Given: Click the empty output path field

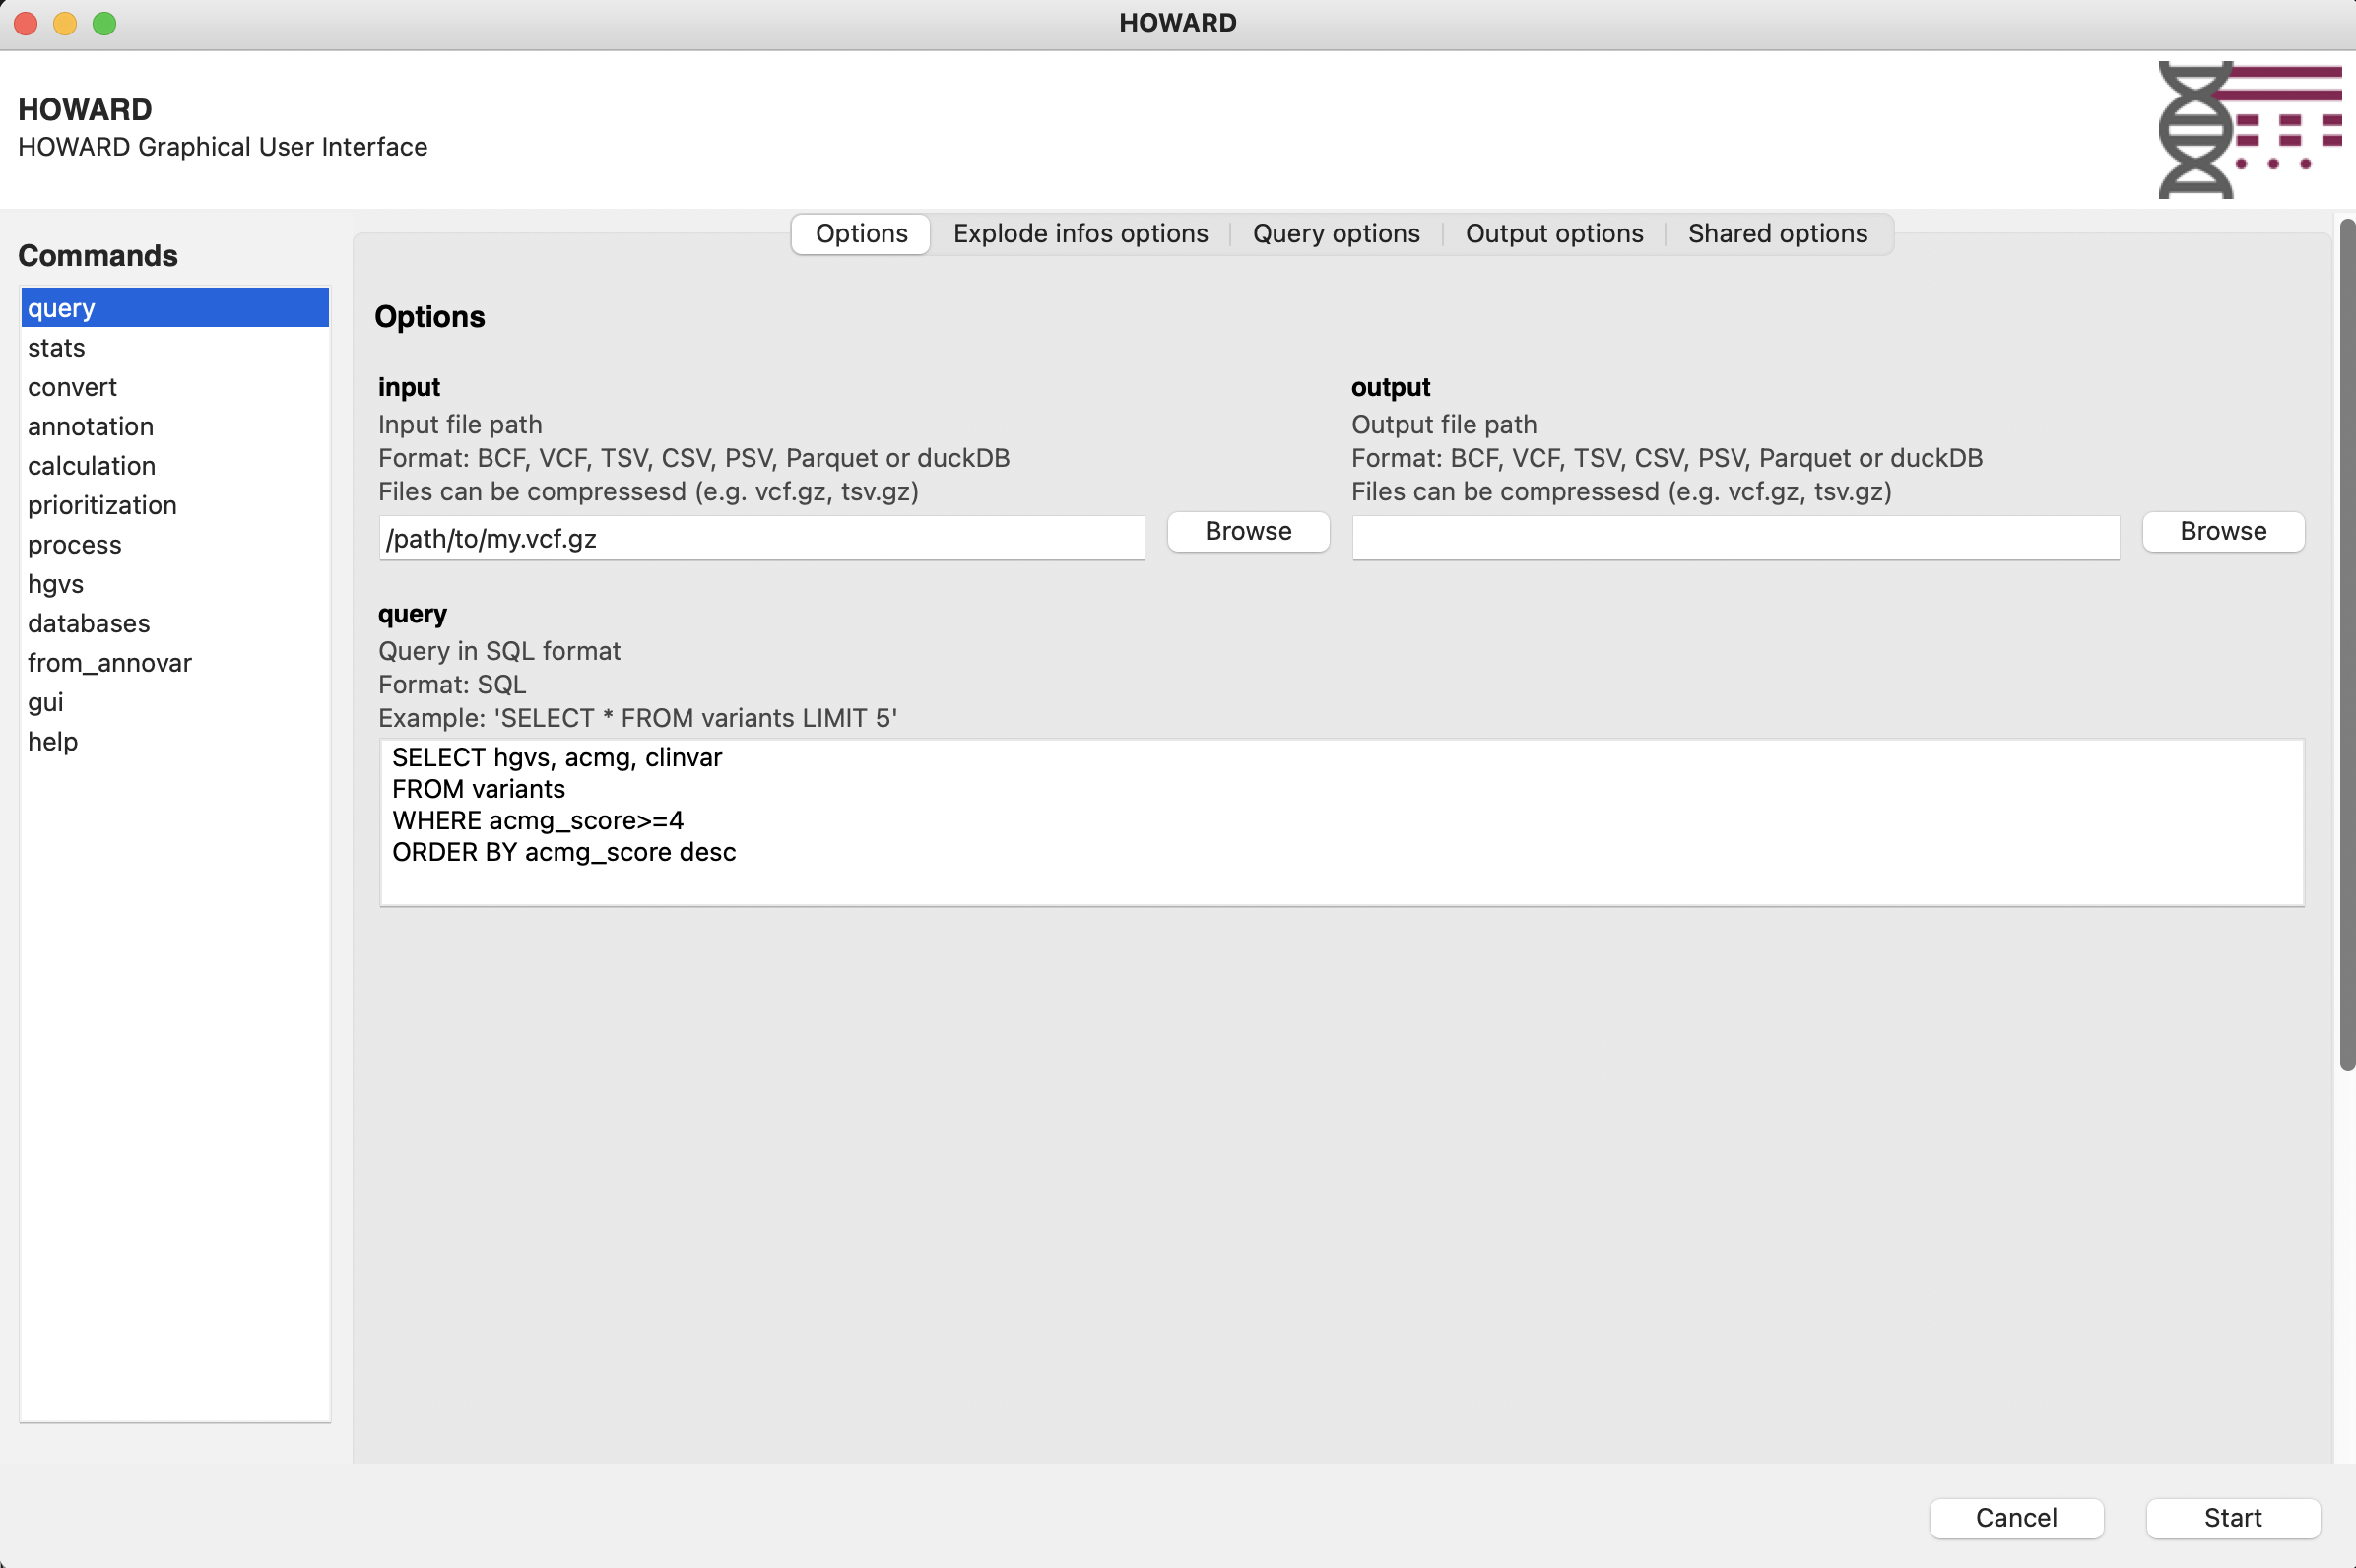Looking at the screenshot, I should pos(1734,539).
